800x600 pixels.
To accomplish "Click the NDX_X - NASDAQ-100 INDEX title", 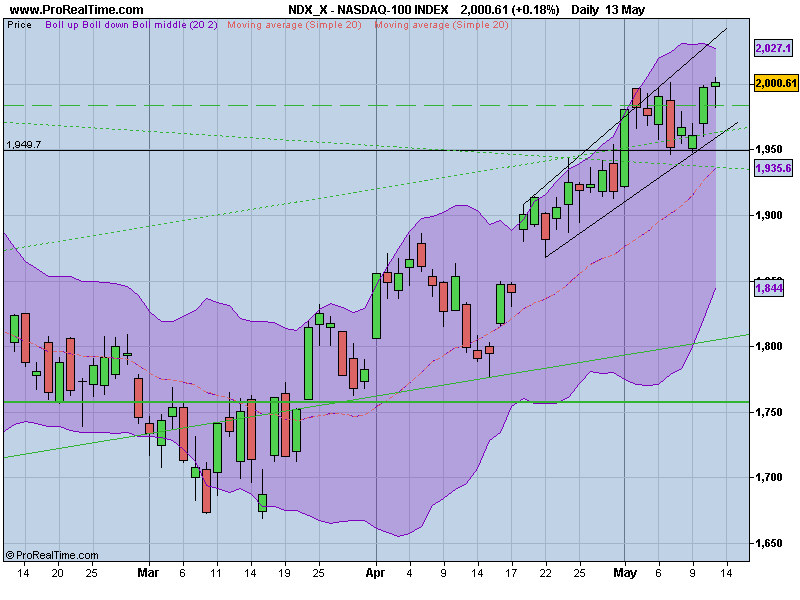I will point(368,10).
